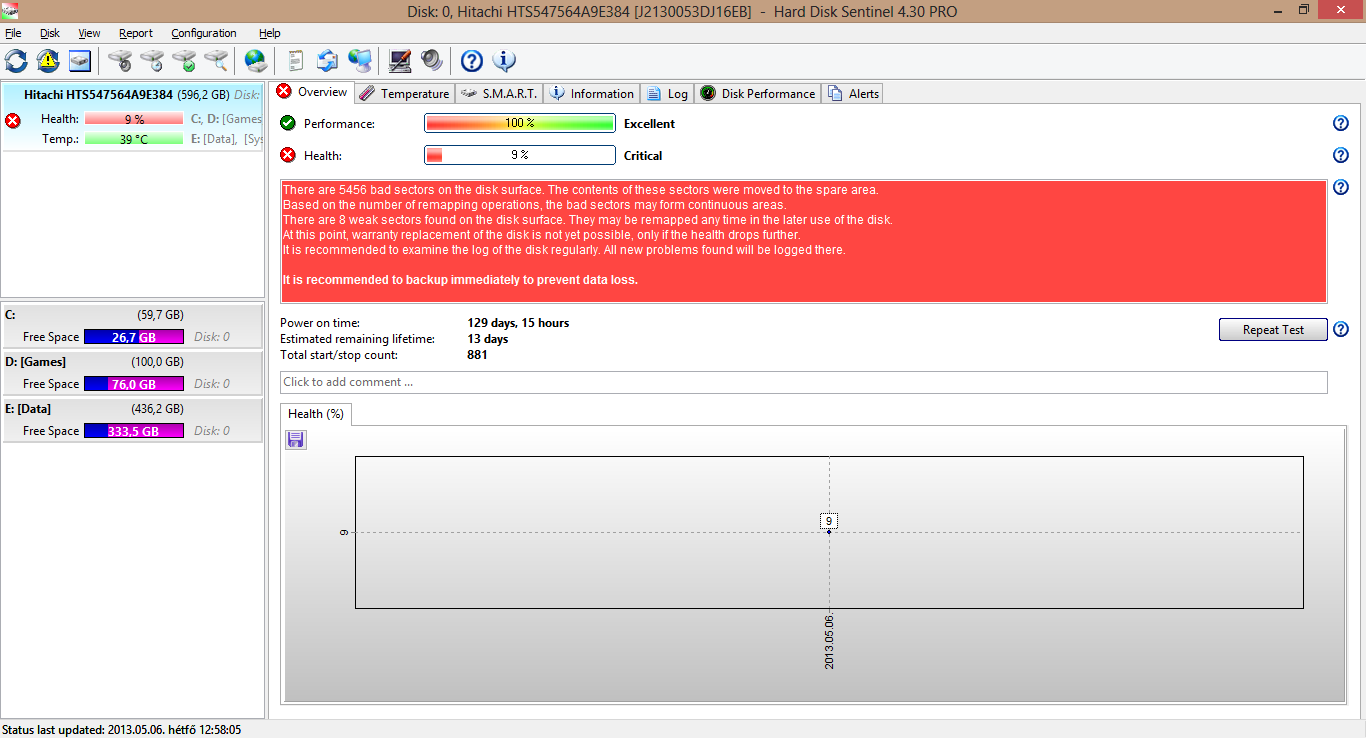The width and height of the screenshot is (1366, 738).
Task: Click the E: free space 333,5 GB bar
Action: tap(134, 431)
